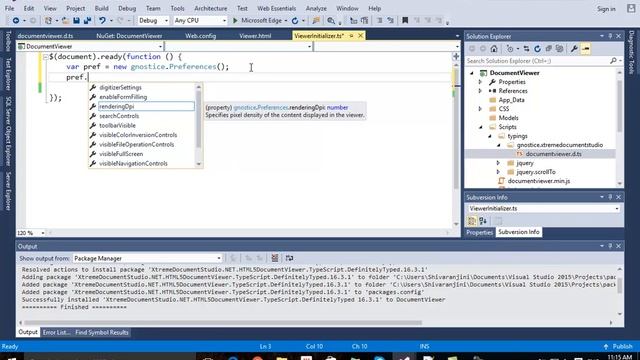Image resolution: width=640 pixels, height=360 pixels.
Task: Toggle Show All Files in Solution Explorer
Action: pos(560,49)
